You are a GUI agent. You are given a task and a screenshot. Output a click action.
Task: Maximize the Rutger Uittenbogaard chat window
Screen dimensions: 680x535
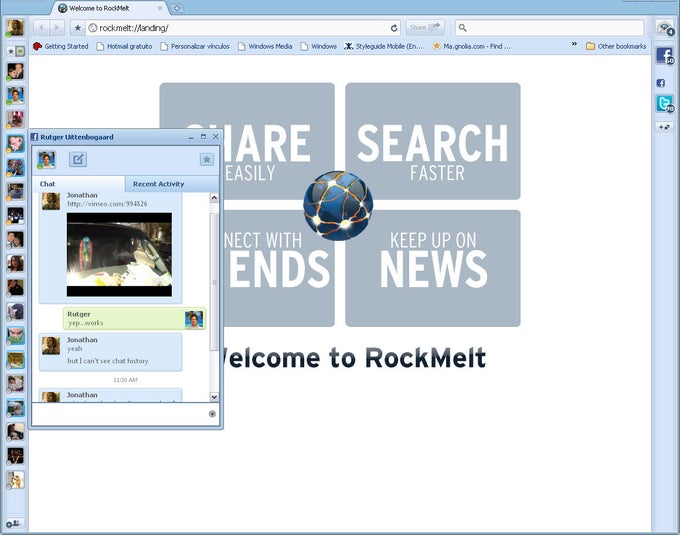203,137
